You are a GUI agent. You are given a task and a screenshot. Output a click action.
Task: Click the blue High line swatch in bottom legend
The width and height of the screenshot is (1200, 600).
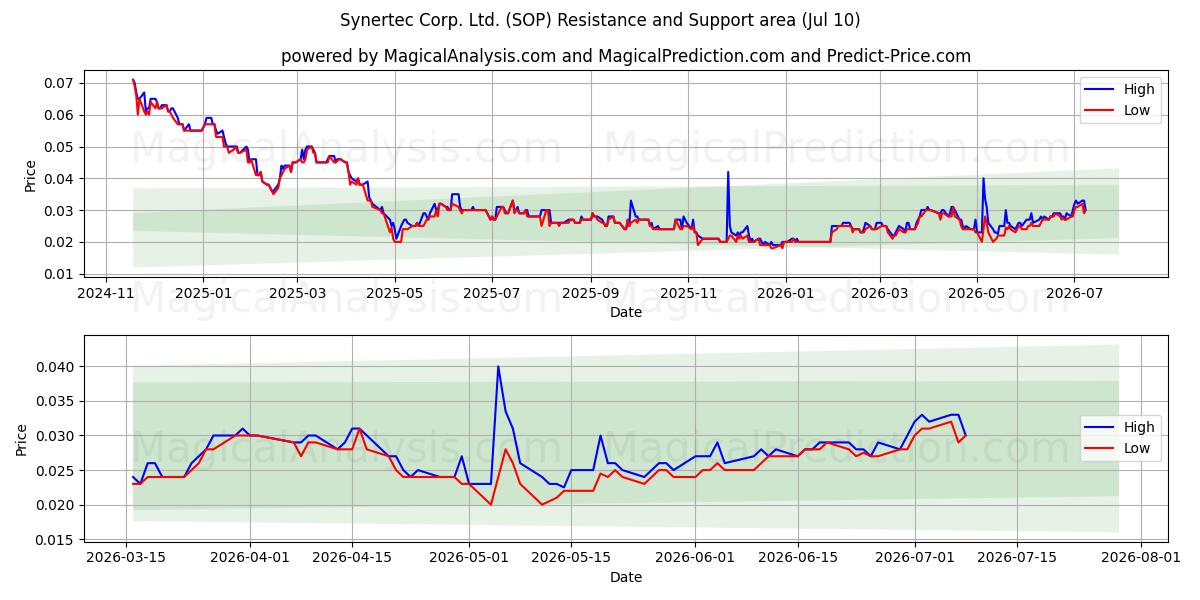(x=1101, y=427)
